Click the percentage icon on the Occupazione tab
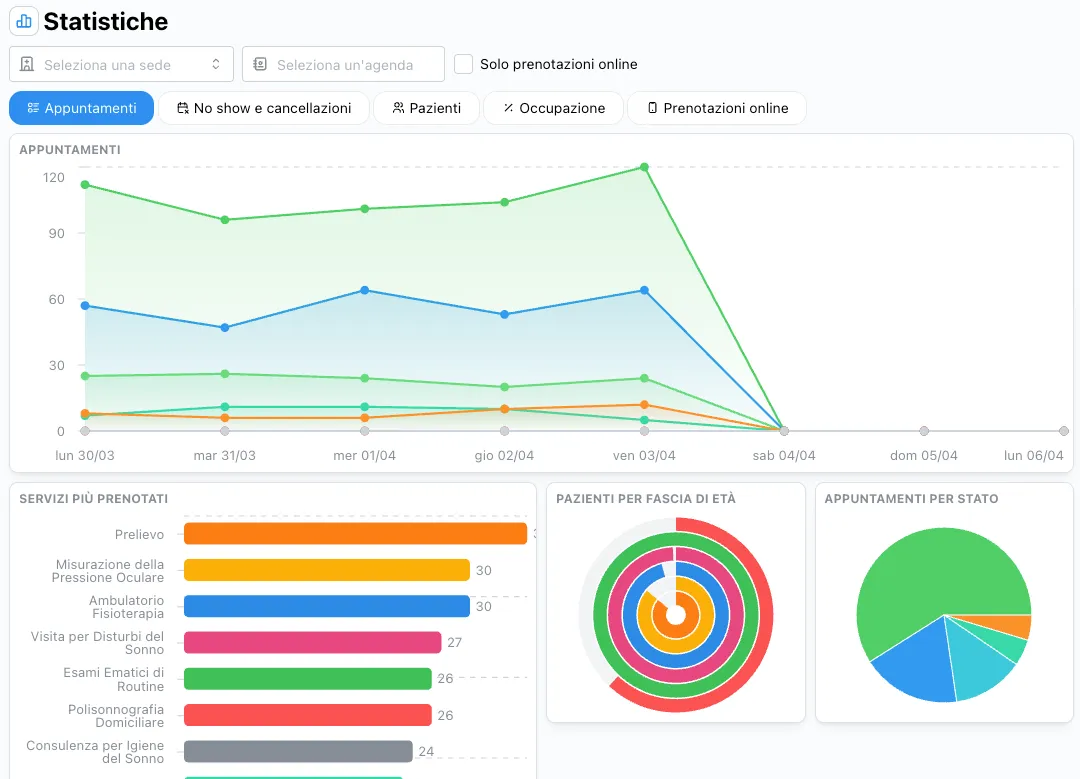1080x779 pixels. [x=507, y=108]
